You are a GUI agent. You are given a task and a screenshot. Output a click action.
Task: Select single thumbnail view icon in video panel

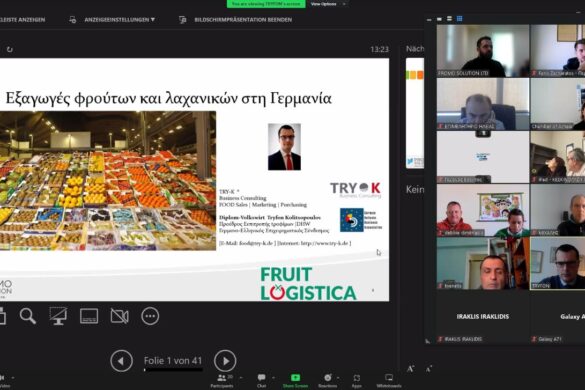point(439,19)
